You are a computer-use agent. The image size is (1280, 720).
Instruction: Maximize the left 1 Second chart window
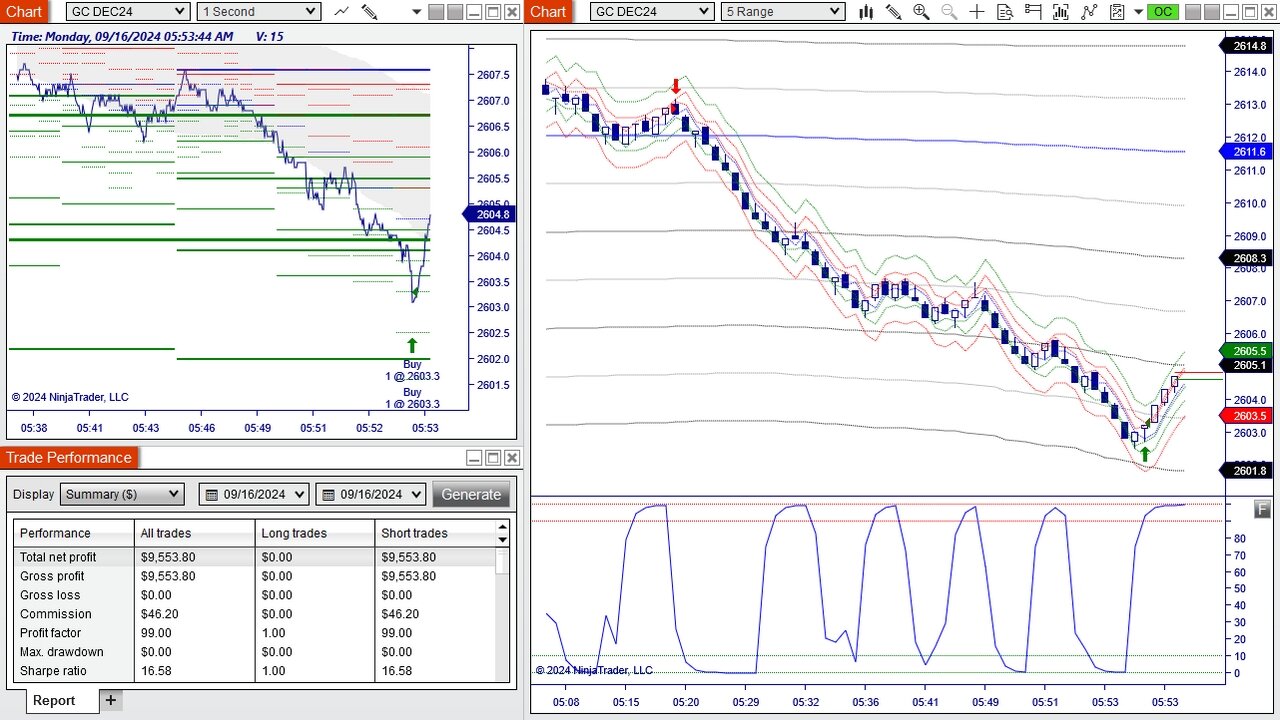[493, 12]
